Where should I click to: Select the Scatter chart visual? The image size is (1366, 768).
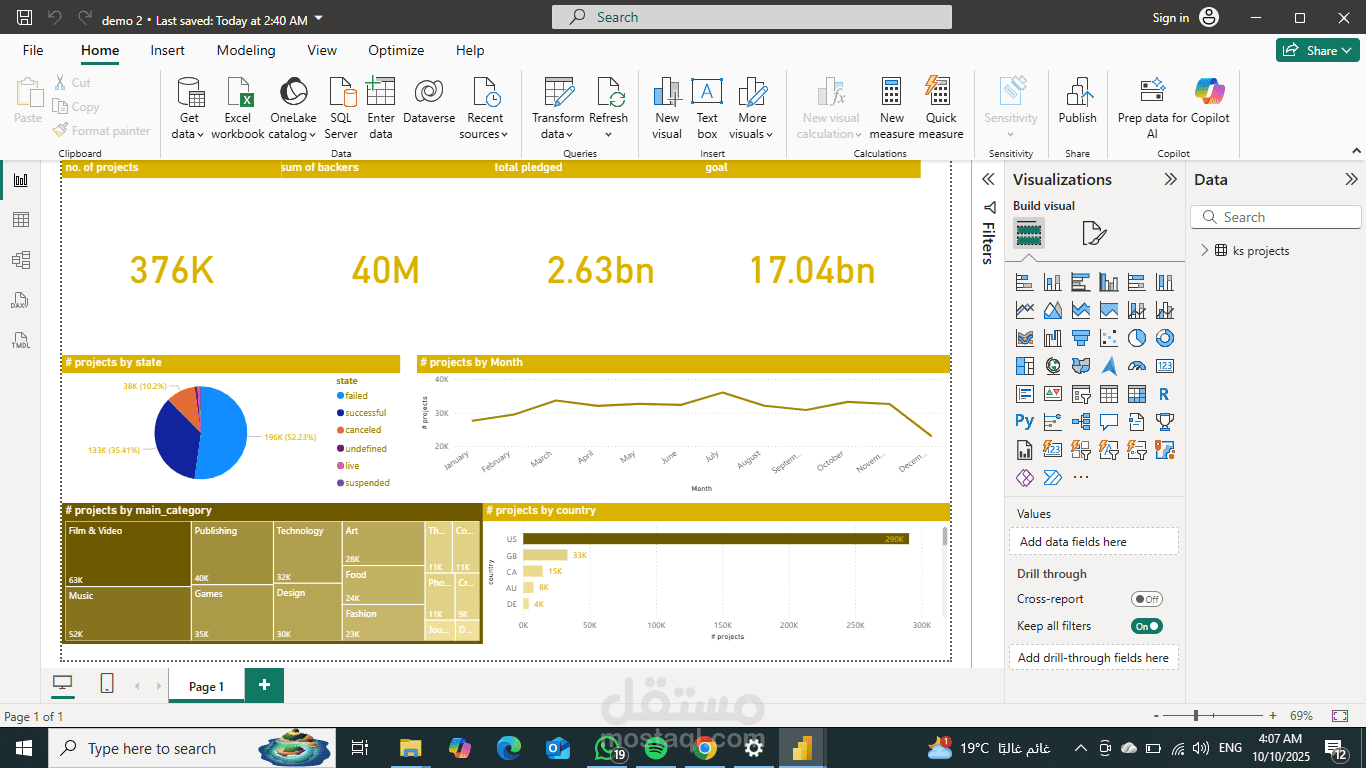point(1108,338)
